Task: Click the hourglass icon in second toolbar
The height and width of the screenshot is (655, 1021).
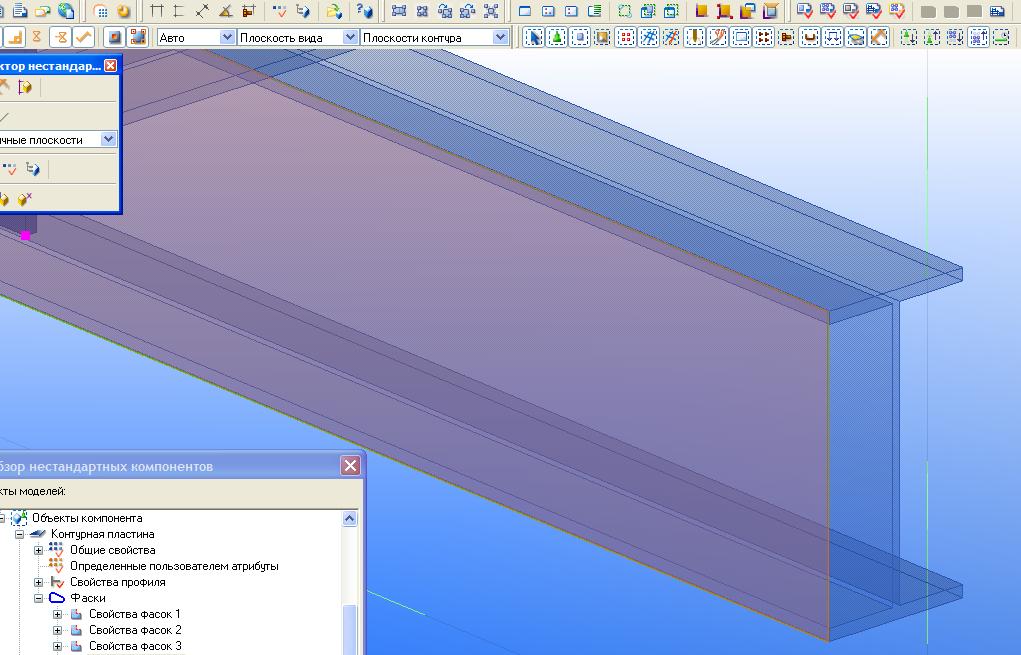Action: click(x=37, y=37)
